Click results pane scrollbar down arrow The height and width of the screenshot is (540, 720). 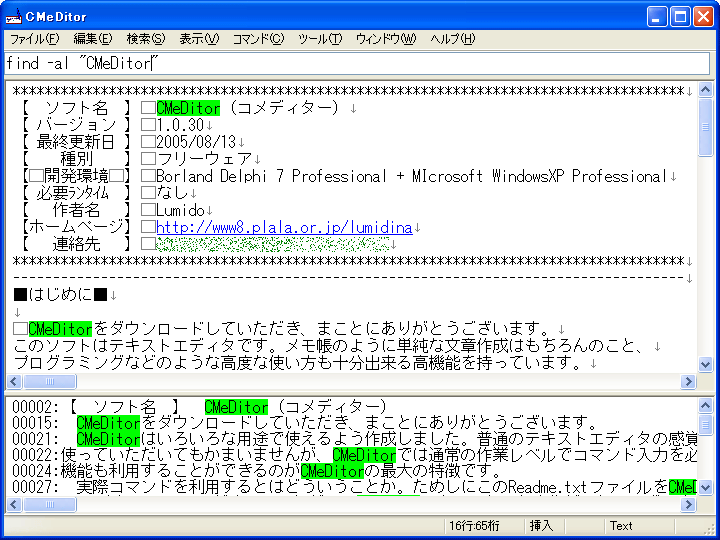[705, 488]
